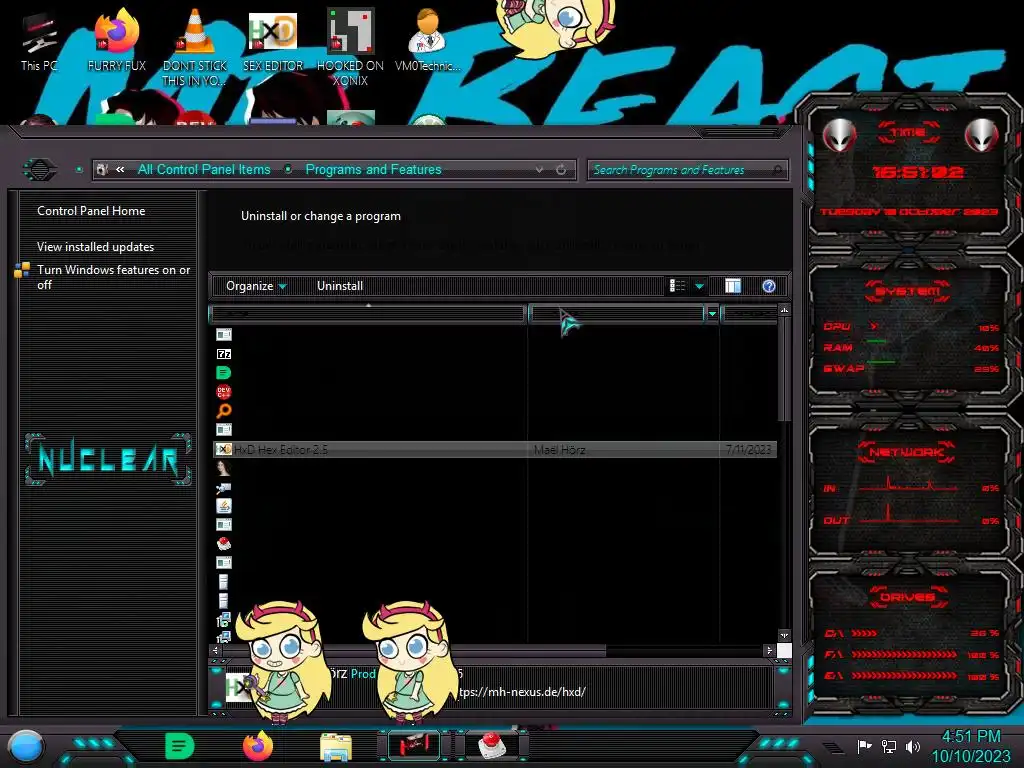Open view options dropdown arrow in toolbar
This screenshot has width=1024, height=768.
click(x=699, y=286)
